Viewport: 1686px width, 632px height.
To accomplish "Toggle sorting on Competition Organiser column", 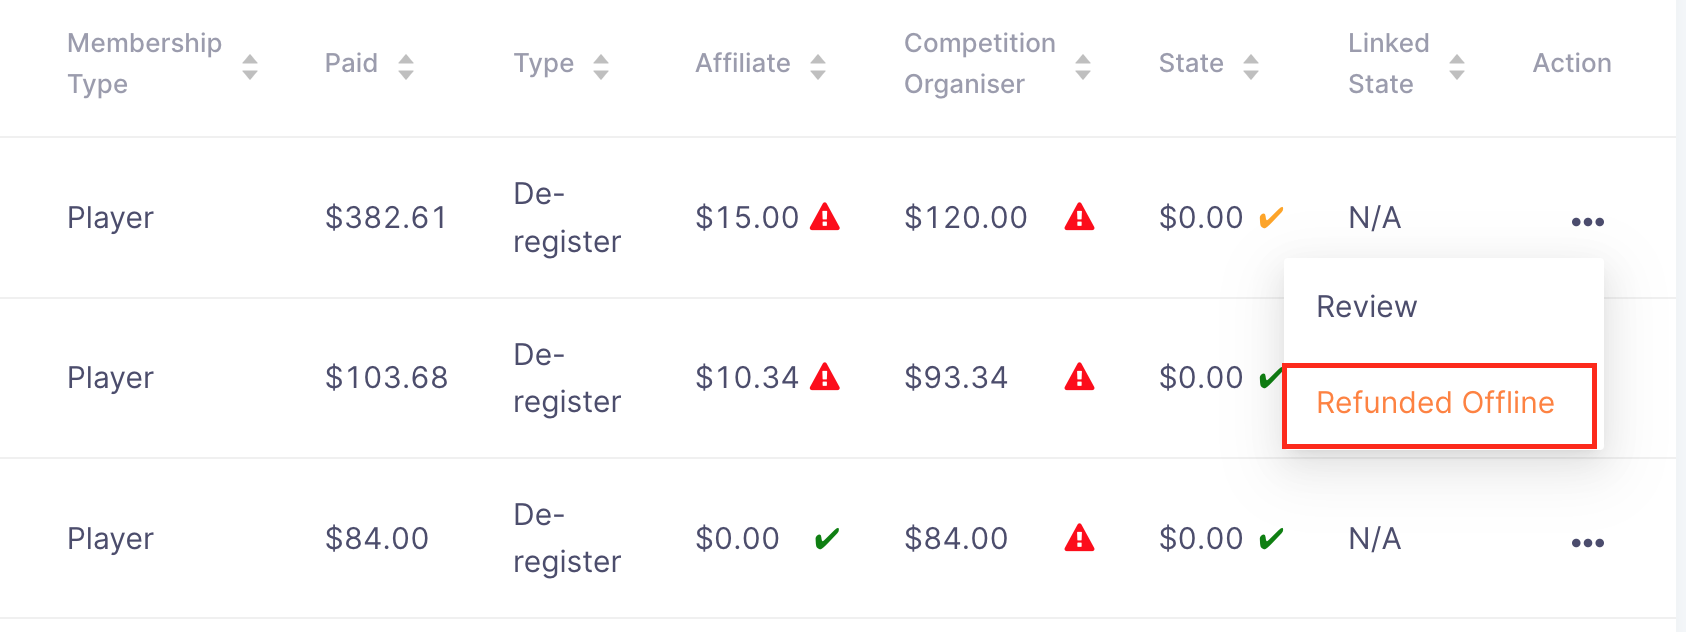I will 1082,67.
